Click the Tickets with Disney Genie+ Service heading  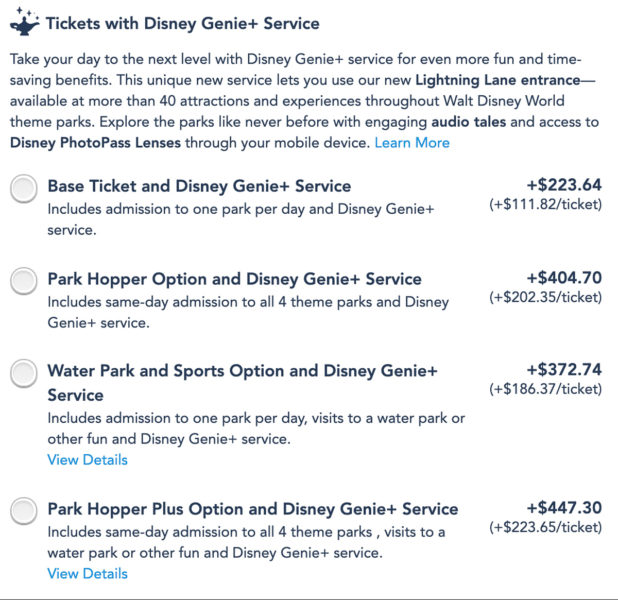pyautogui.click(x=182, y=24)
